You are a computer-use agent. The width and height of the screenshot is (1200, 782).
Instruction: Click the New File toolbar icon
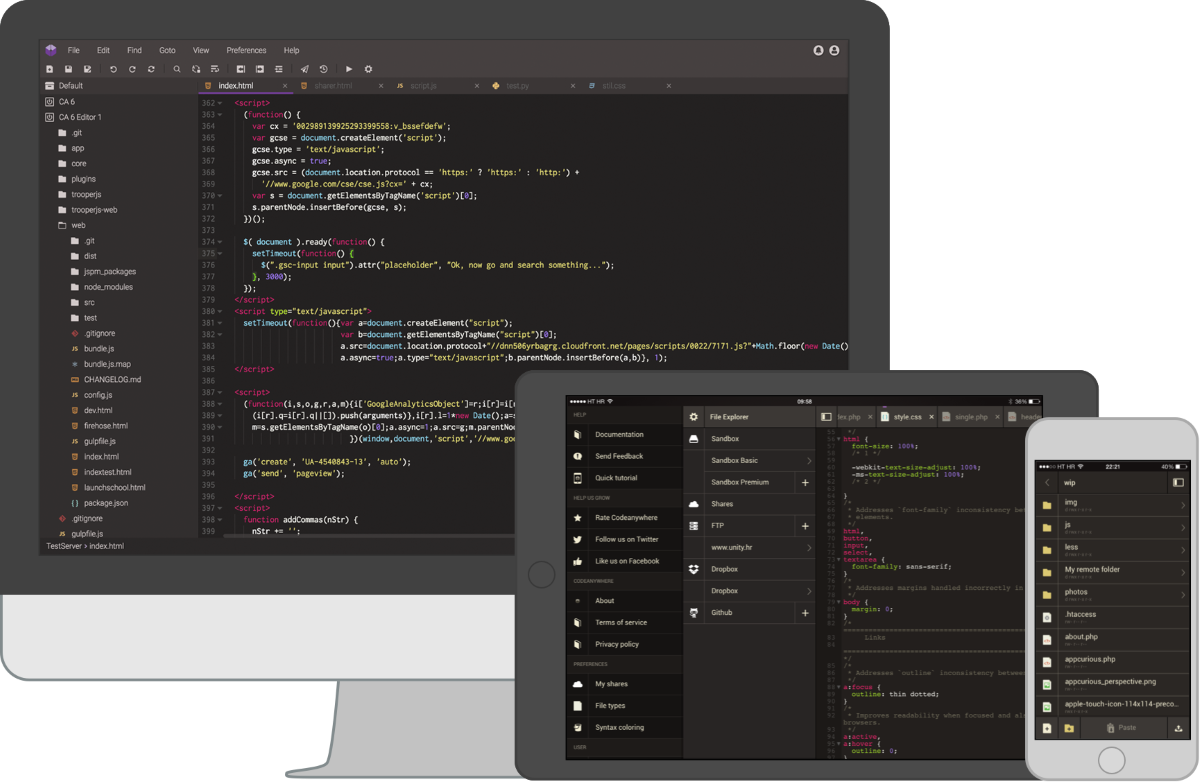coord(49,69)
